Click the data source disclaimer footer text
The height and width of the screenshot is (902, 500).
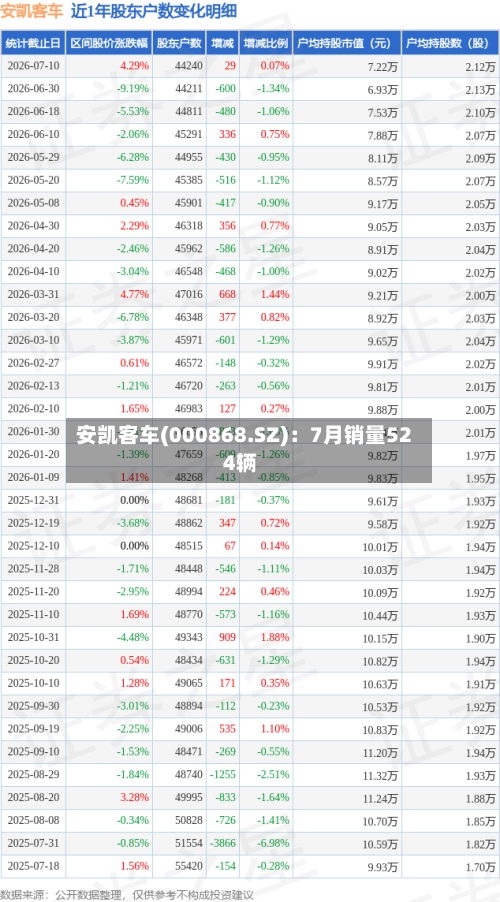tap(127, 895)
